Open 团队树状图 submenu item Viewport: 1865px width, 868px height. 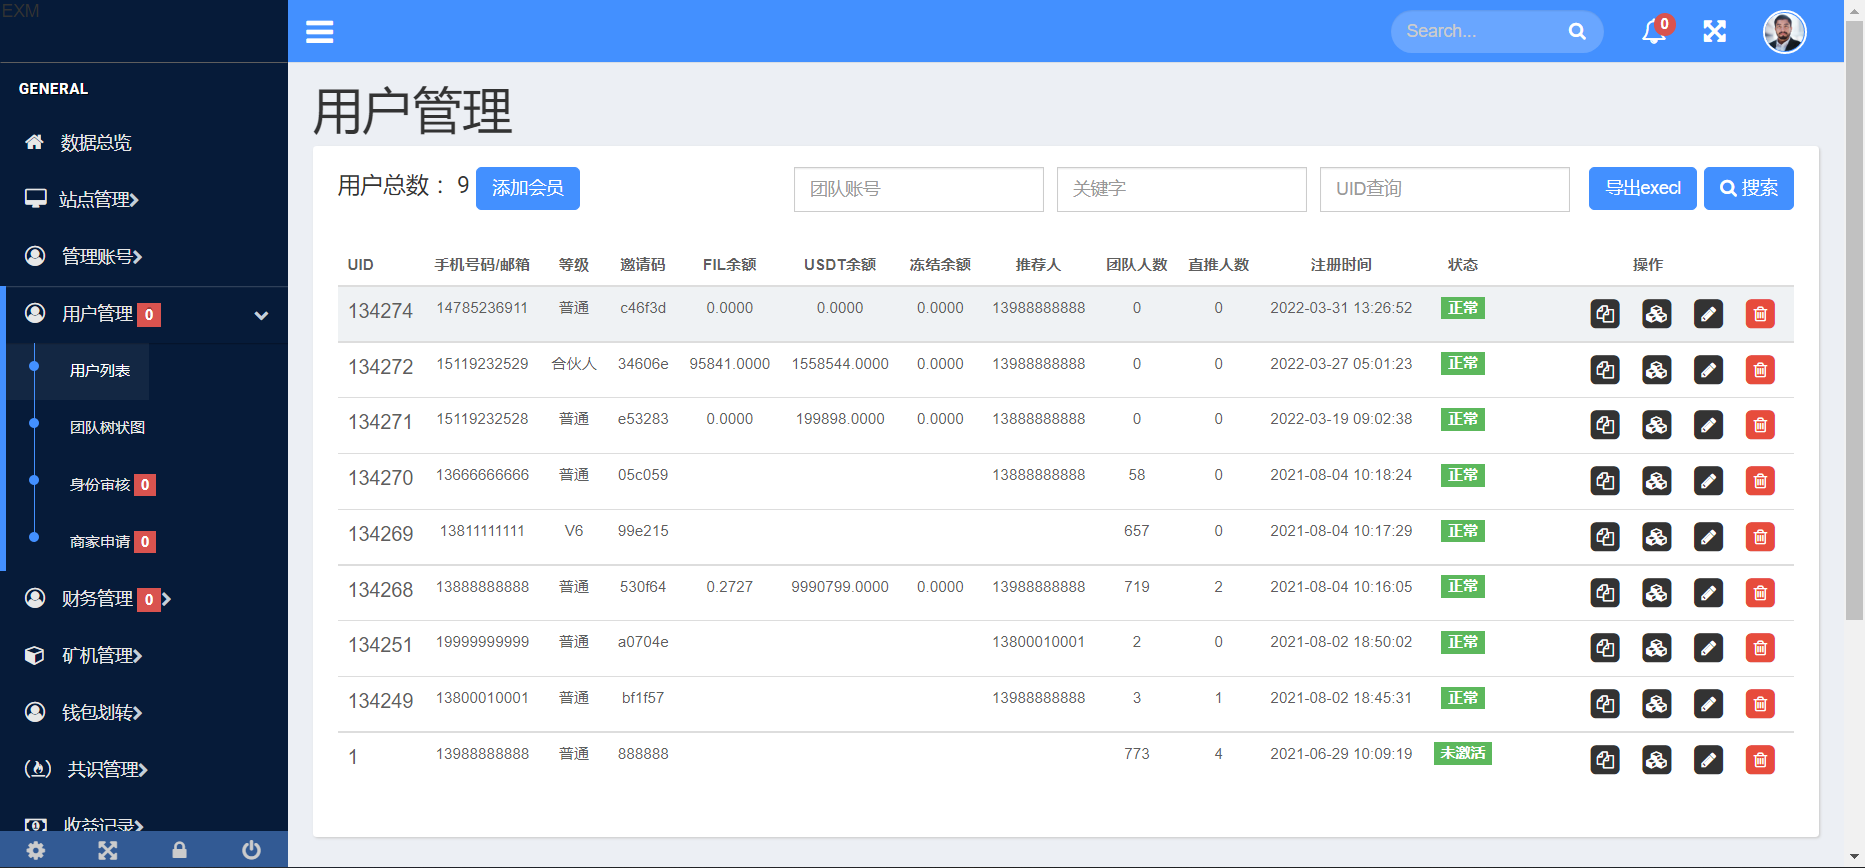(107, 427)
